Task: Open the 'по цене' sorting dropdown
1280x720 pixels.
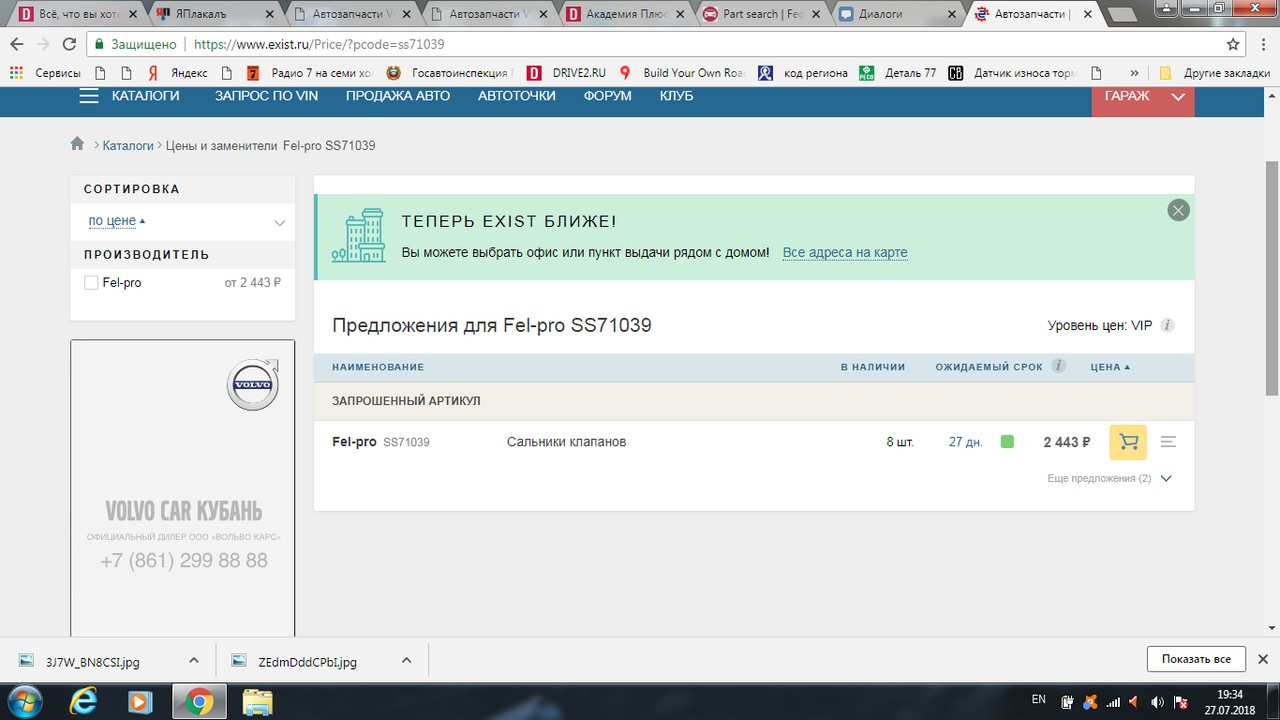Action: [x=183, y=222]
